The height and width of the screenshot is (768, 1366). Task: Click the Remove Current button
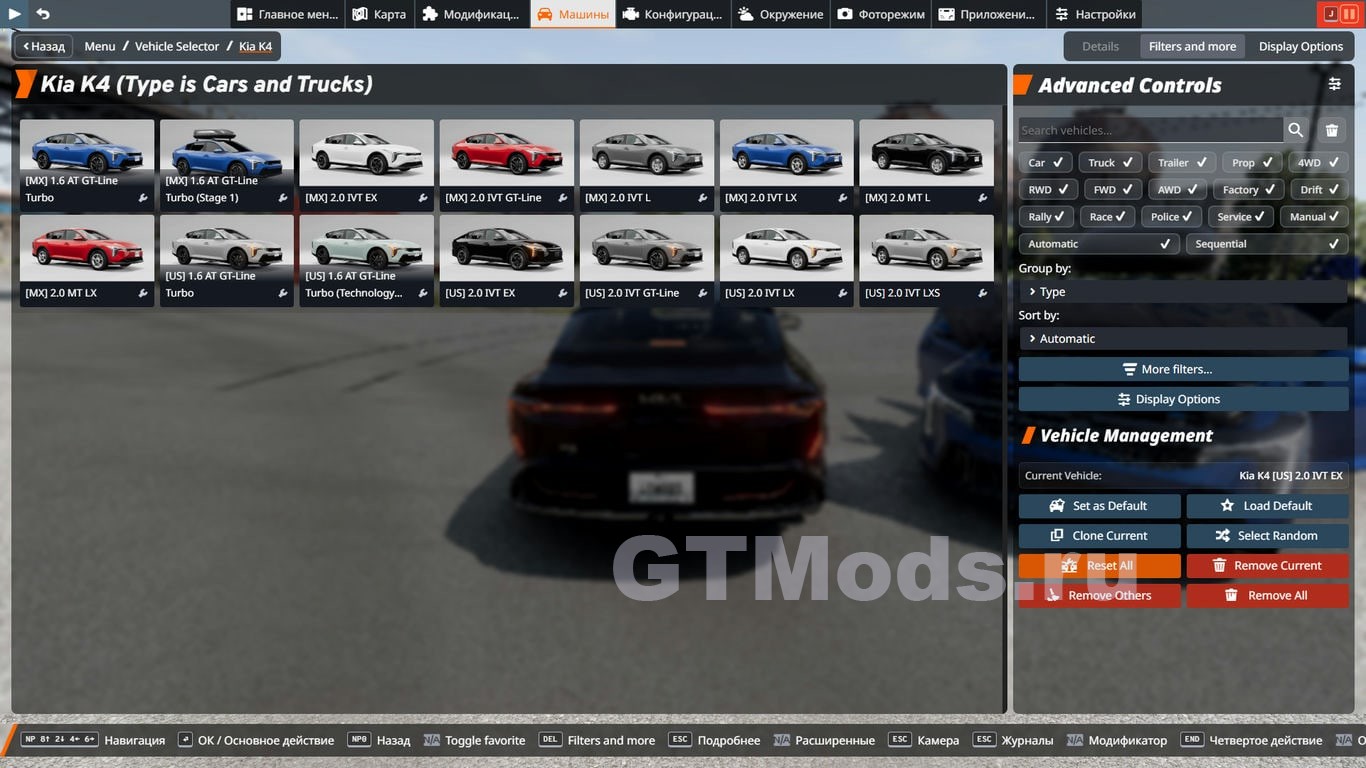click(x=1267, y=566)
